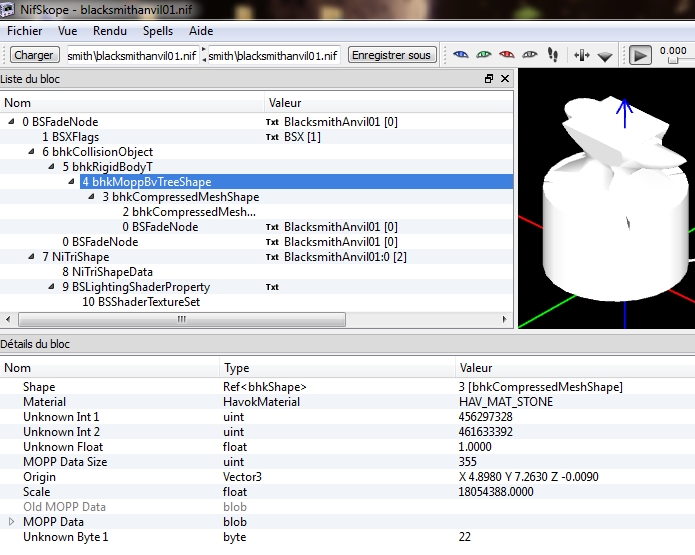Click the grey eye view icon
The height and width of the screenshot is (555, 695).
(x=530, y=55)
